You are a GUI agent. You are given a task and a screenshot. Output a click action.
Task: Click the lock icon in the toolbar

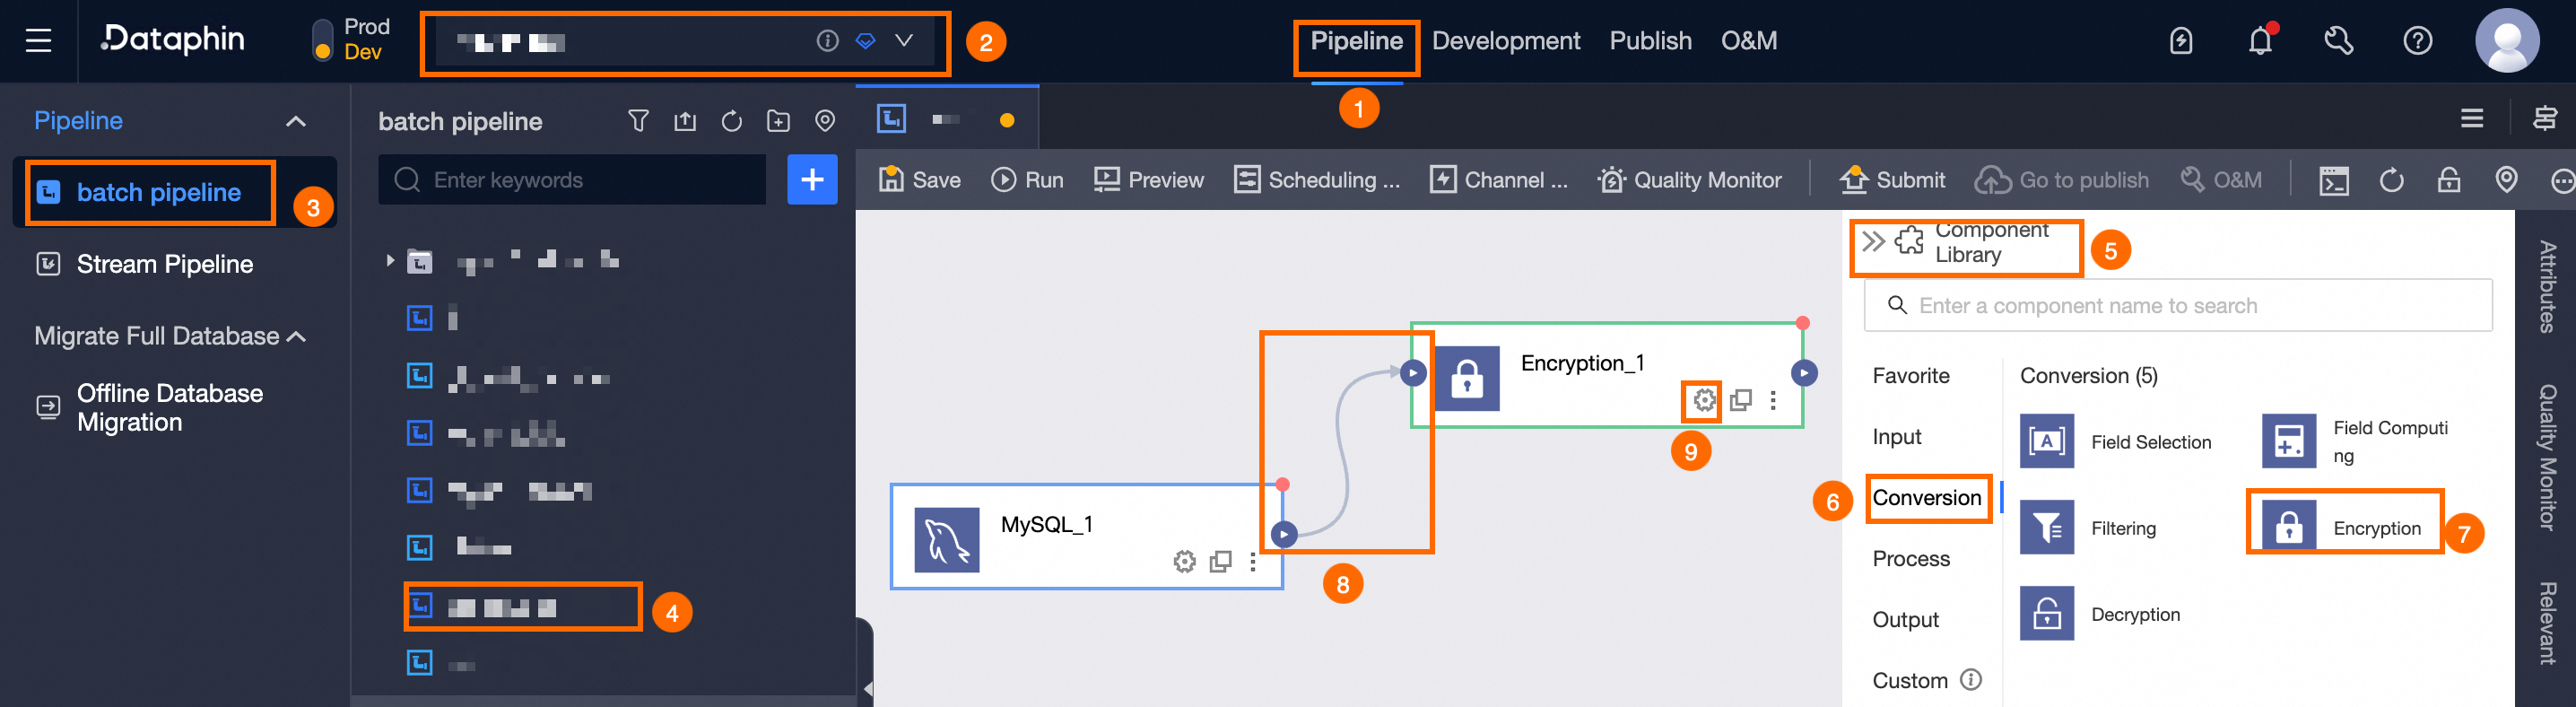tap(2448, 180)
